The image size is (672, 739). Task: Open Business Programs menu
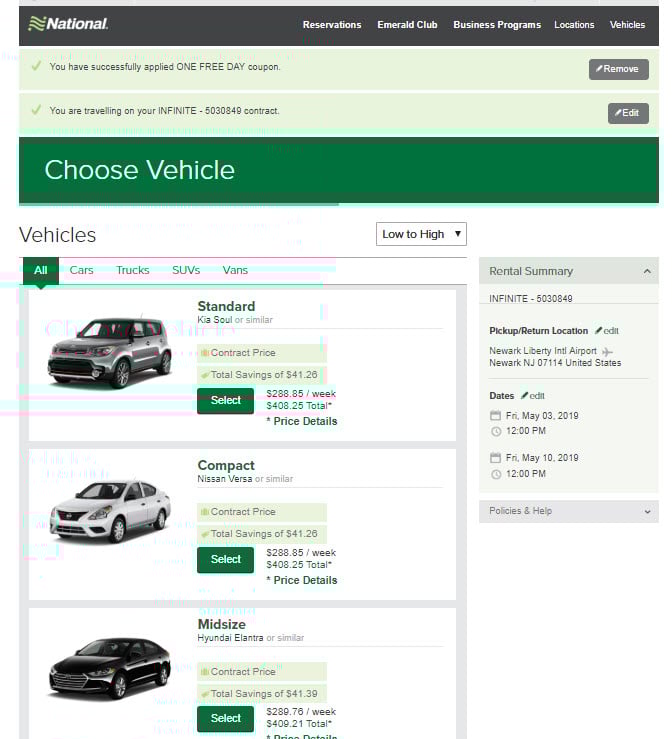pyautogui.click(x=497, y=25)
